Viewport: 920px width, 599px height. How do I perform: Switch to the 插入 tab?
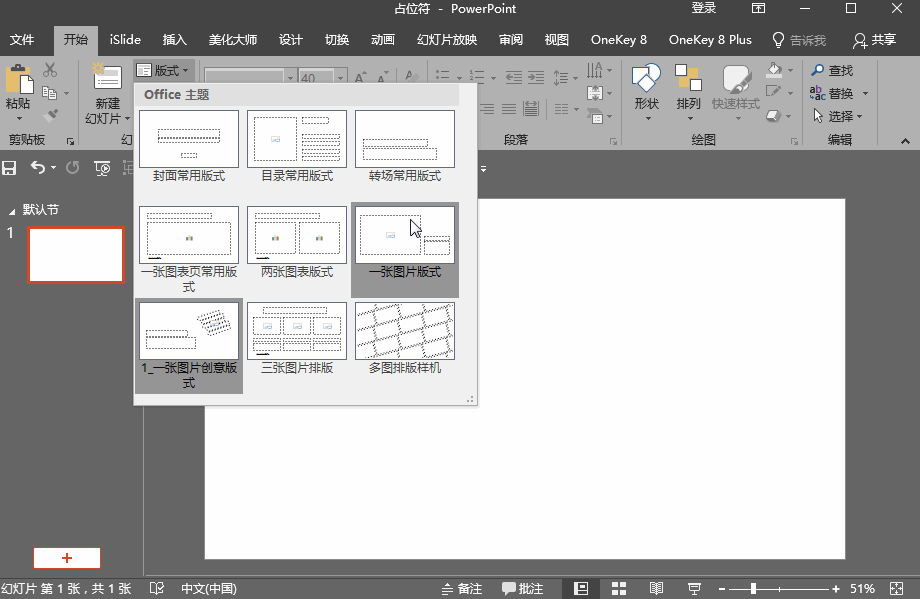coord(174,40)
